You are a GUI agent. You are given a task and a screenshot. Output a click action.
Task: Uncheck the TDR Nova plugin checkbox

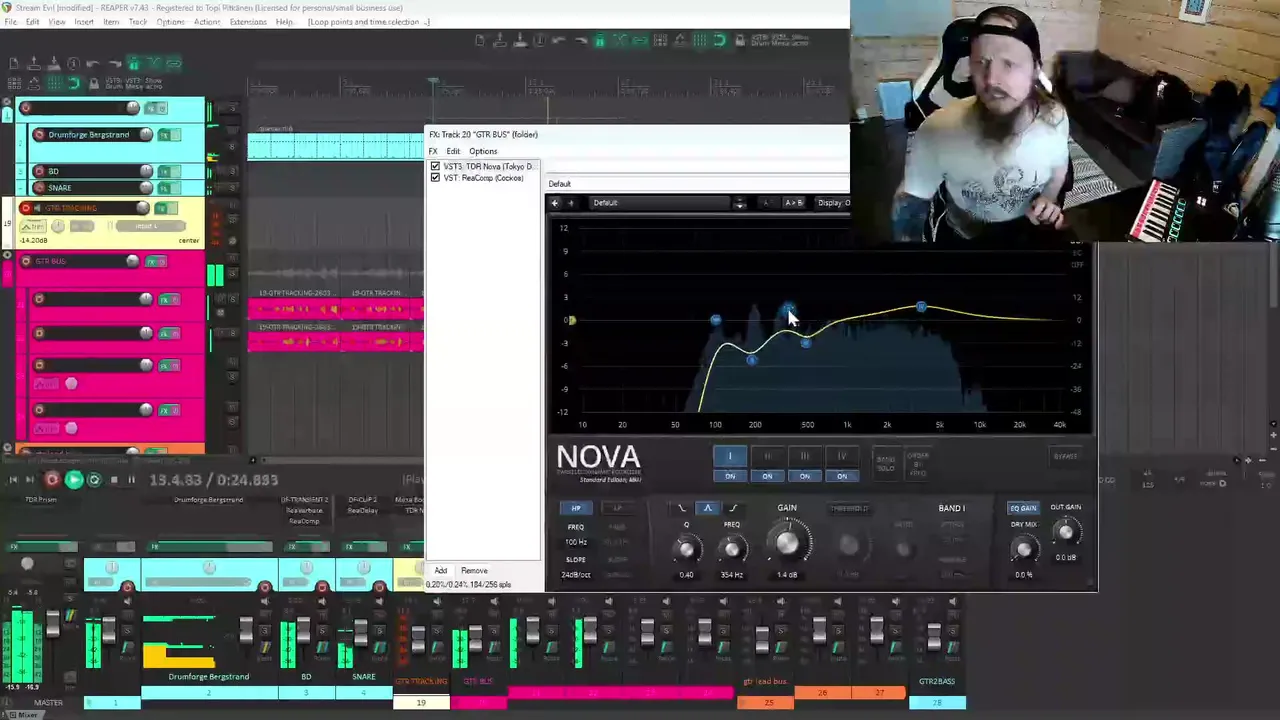pos(435,166)
